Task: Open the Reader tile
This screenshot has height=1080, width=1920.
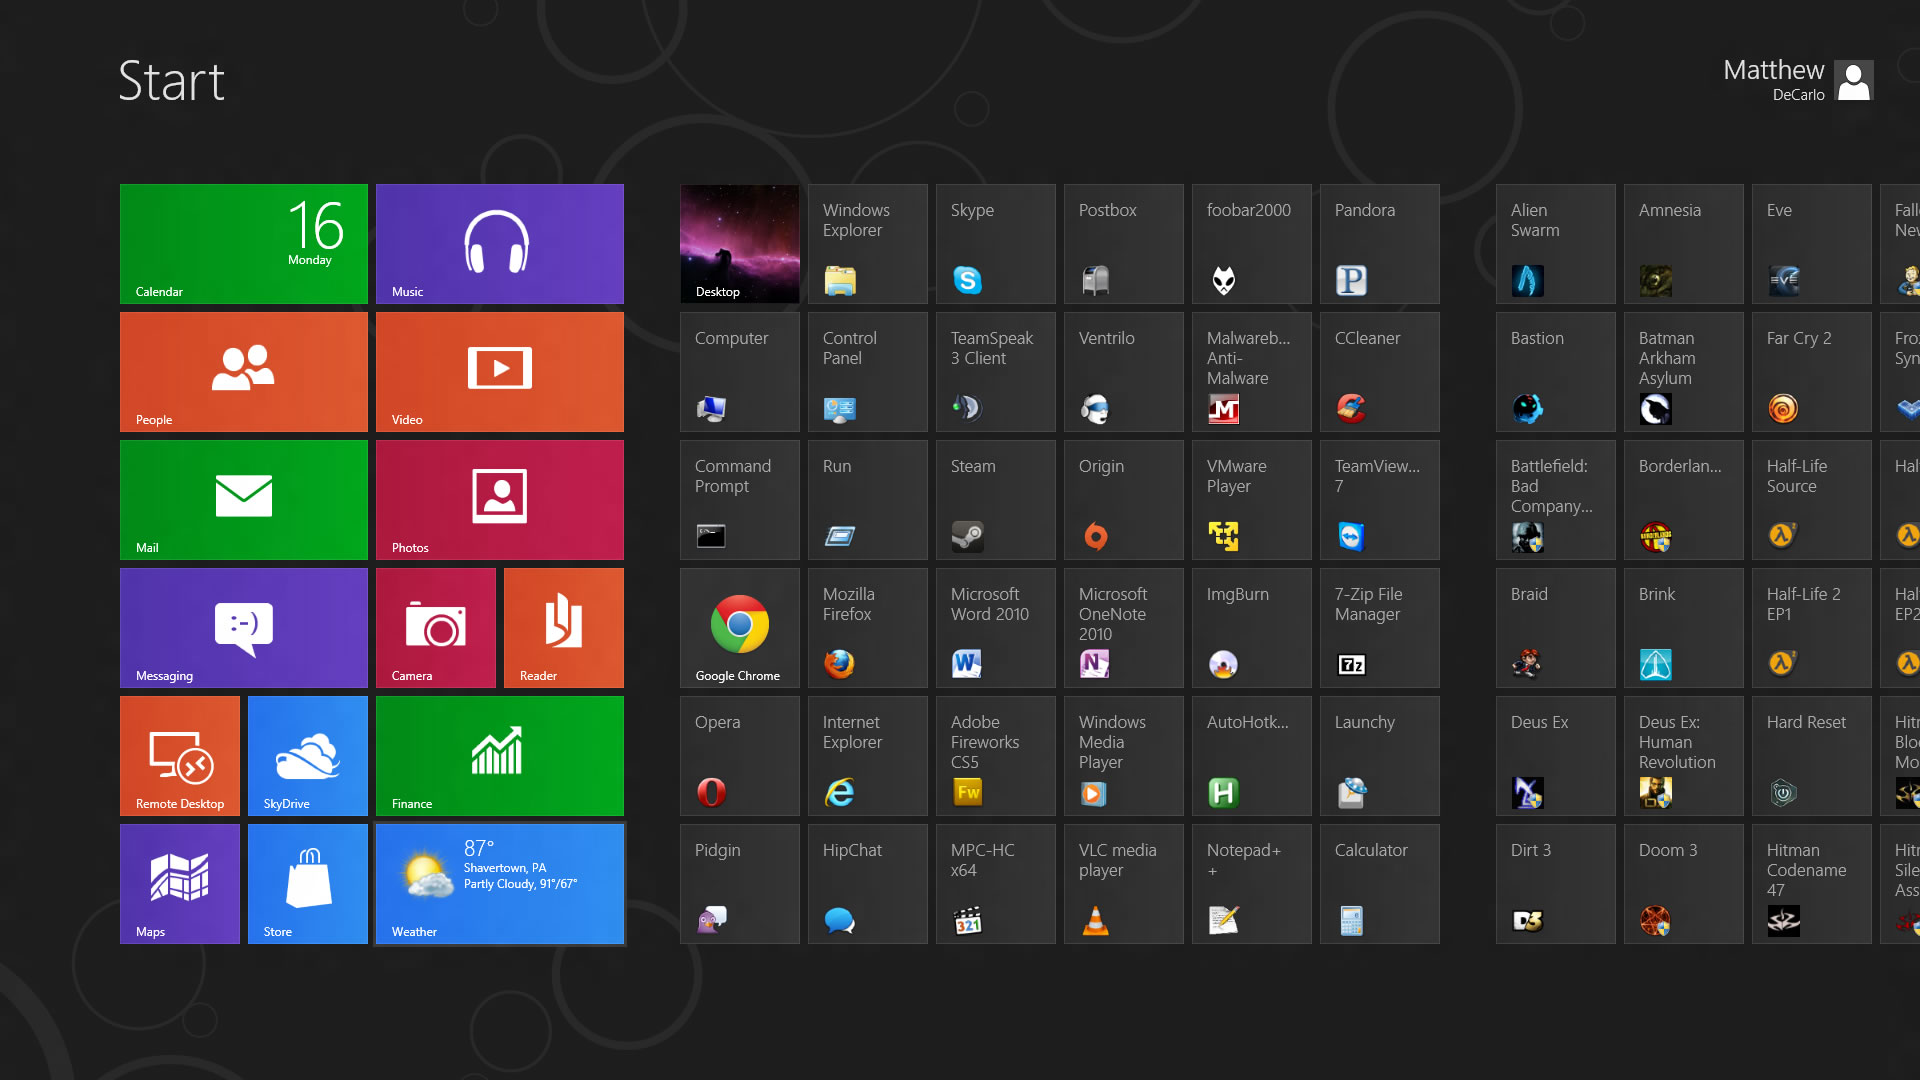Action: point(564,628)
